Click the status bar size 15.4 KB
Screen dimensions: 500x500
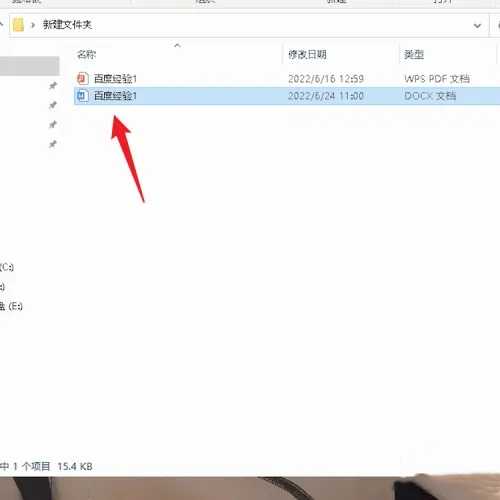75,466
